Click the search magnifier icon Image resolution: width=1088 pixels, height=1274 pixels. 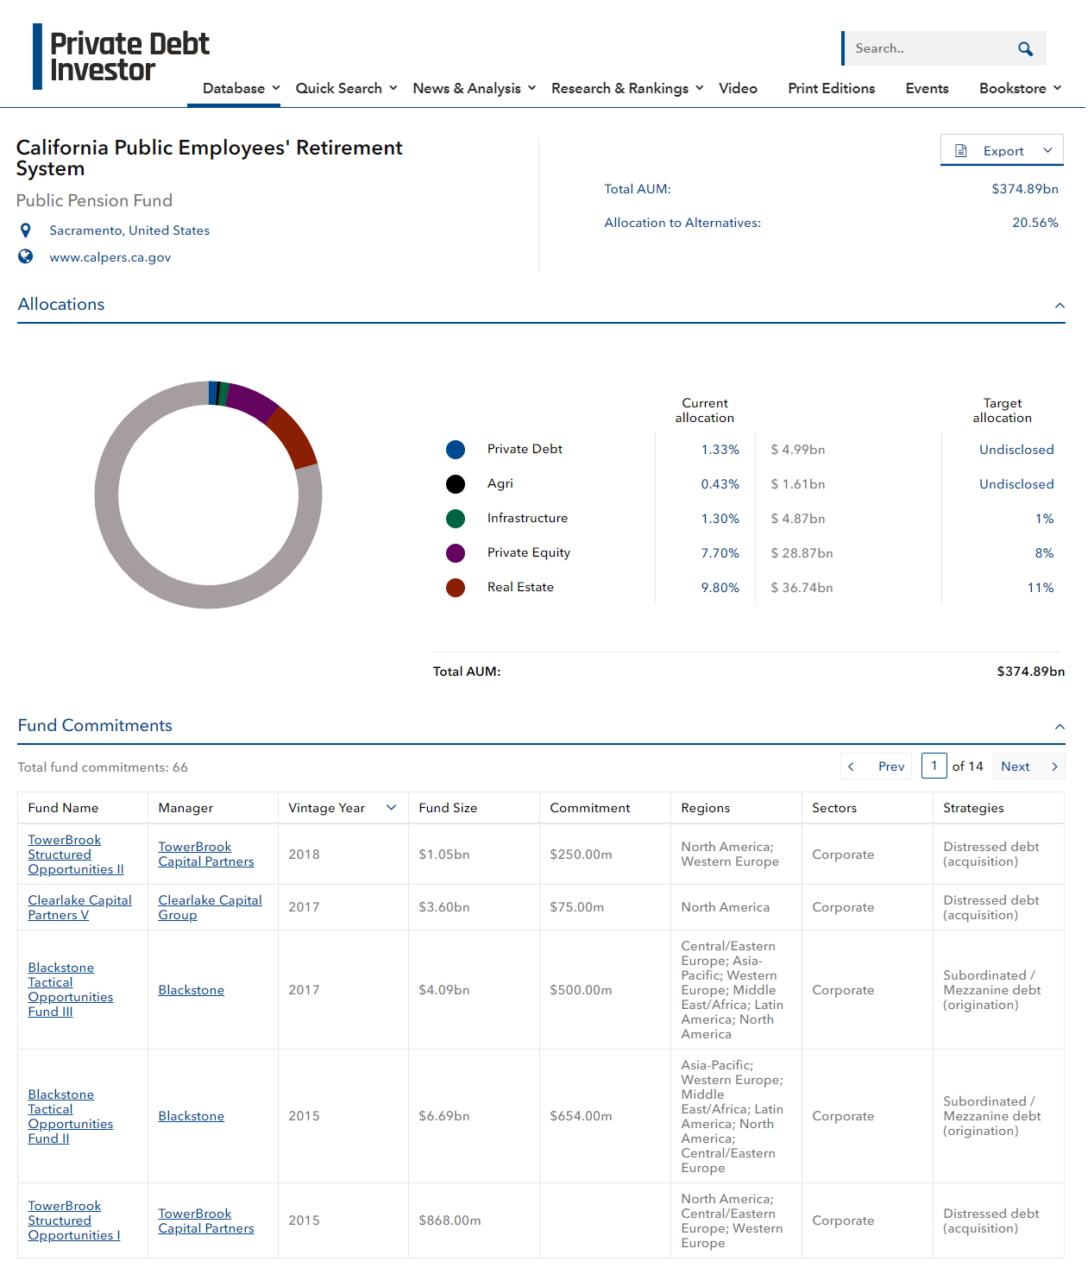coord(1024,48)
